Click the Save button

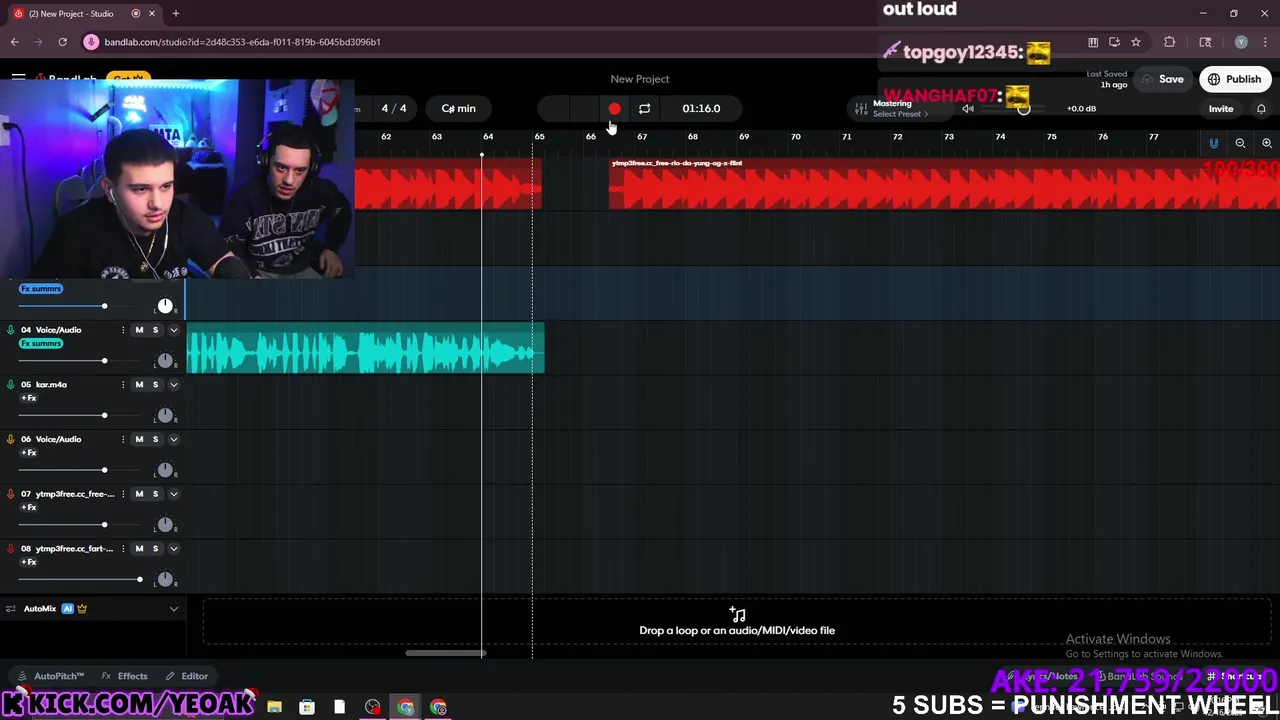(x=1162, y=79)
